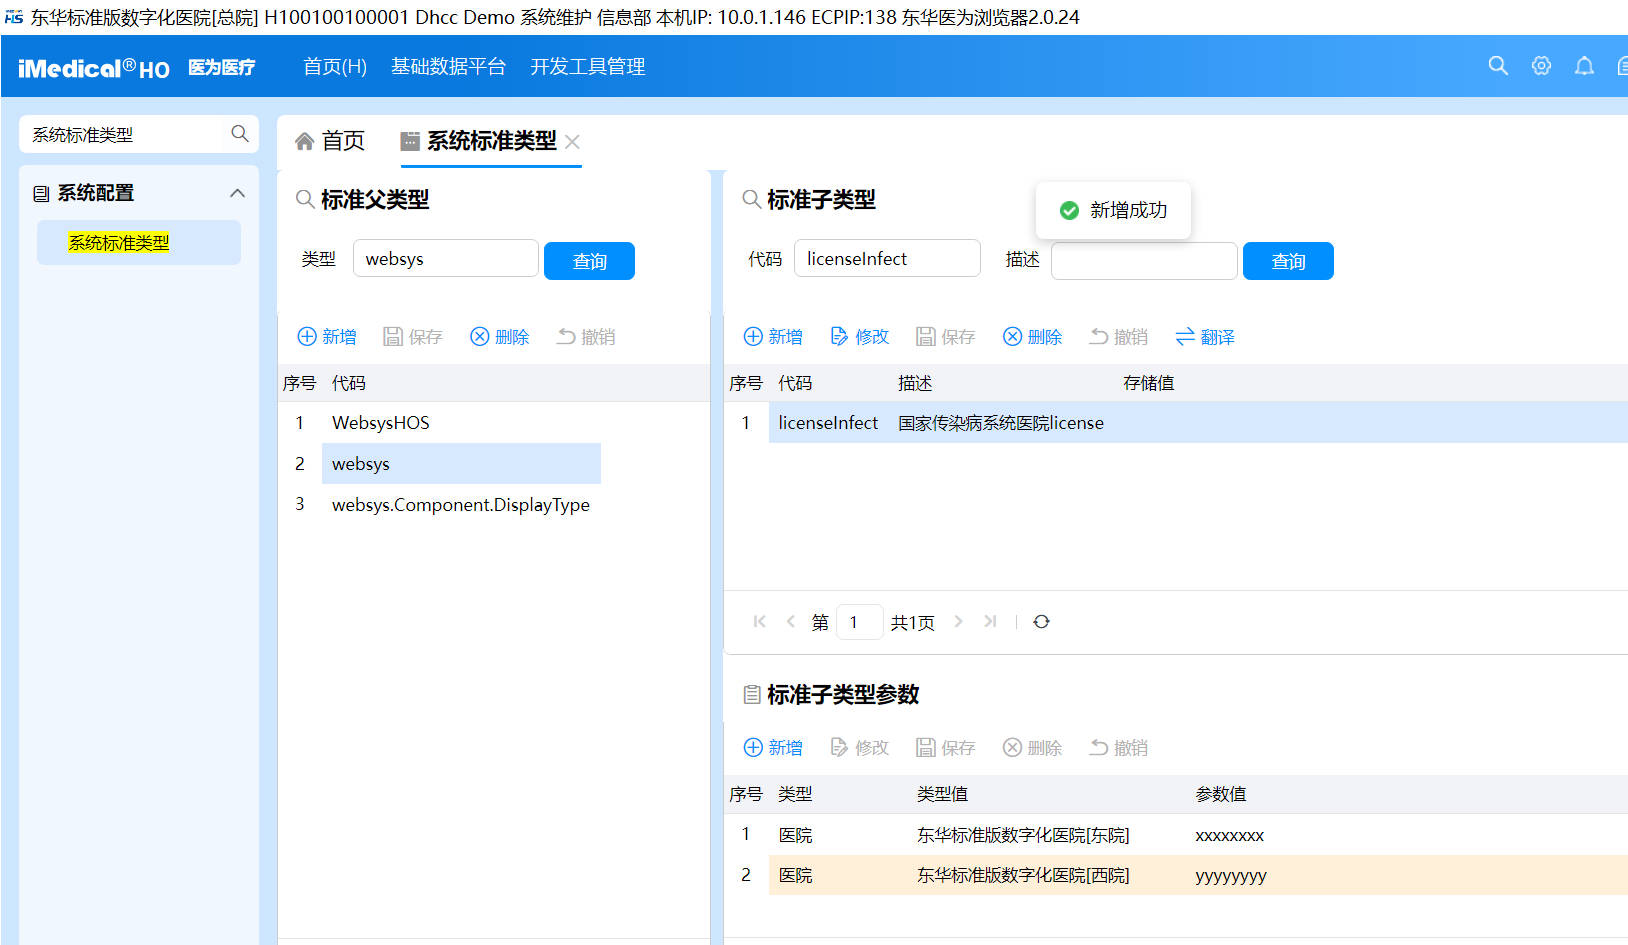Select 系统标准类型 in the sidebar

coord(139,243)
